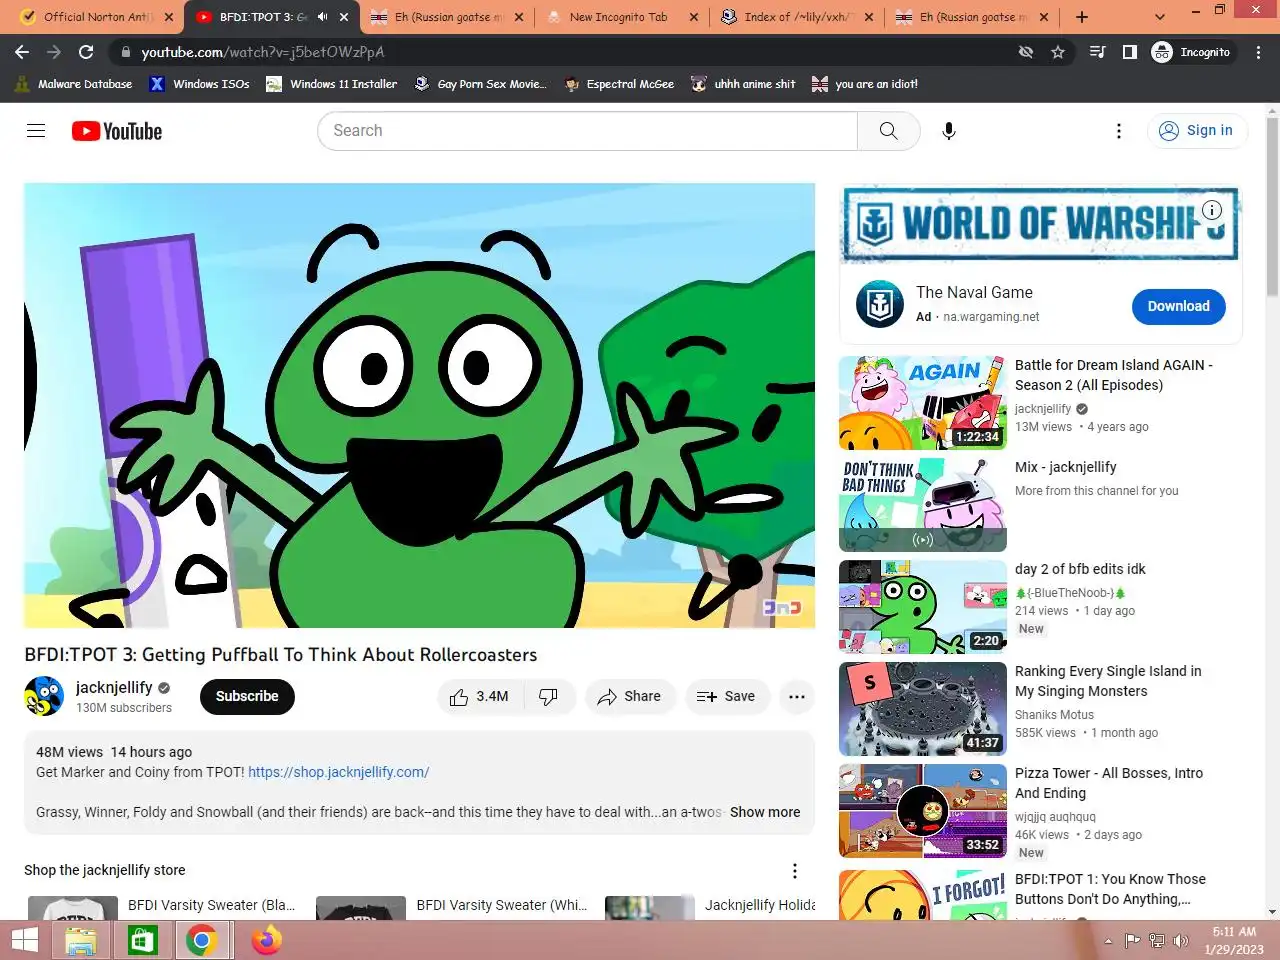Viewport: 1280px width, 960px height.
Task: Open you are an idiot! bookmark
Action: [865, 84]
